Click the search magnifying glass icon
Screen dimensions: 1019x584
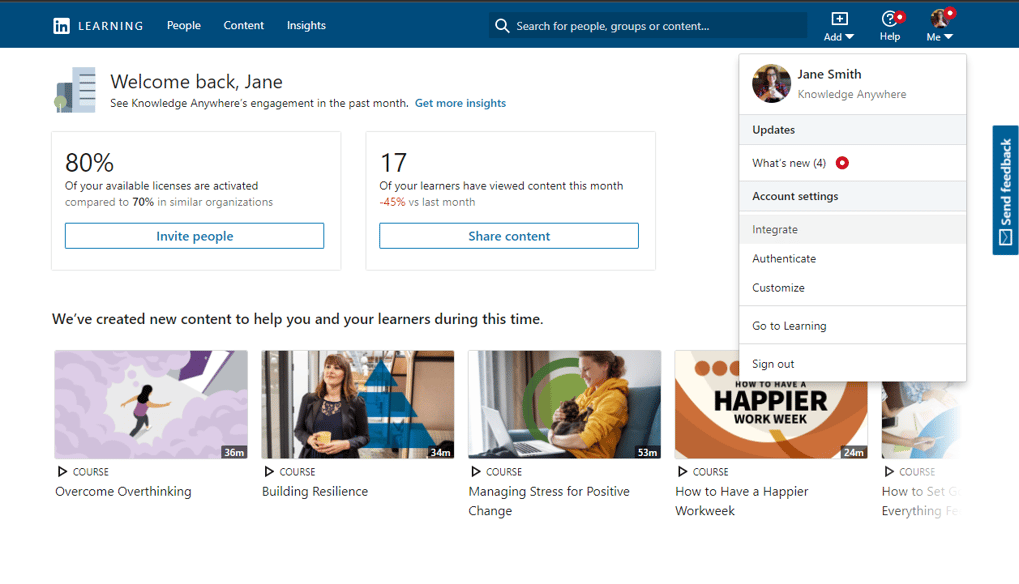[501, 25]
